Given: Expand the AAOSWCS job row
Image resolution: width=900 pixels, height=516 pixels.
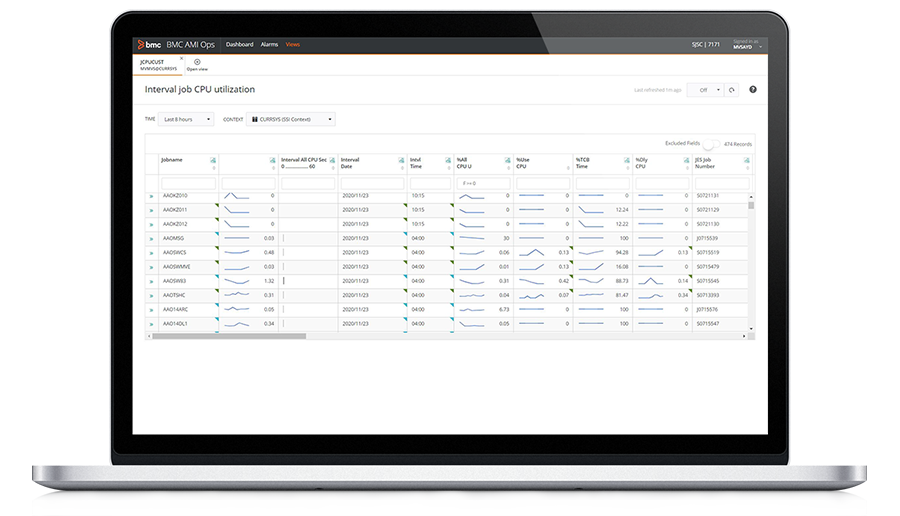Looking at the screenshot, I should pos(152,253).
